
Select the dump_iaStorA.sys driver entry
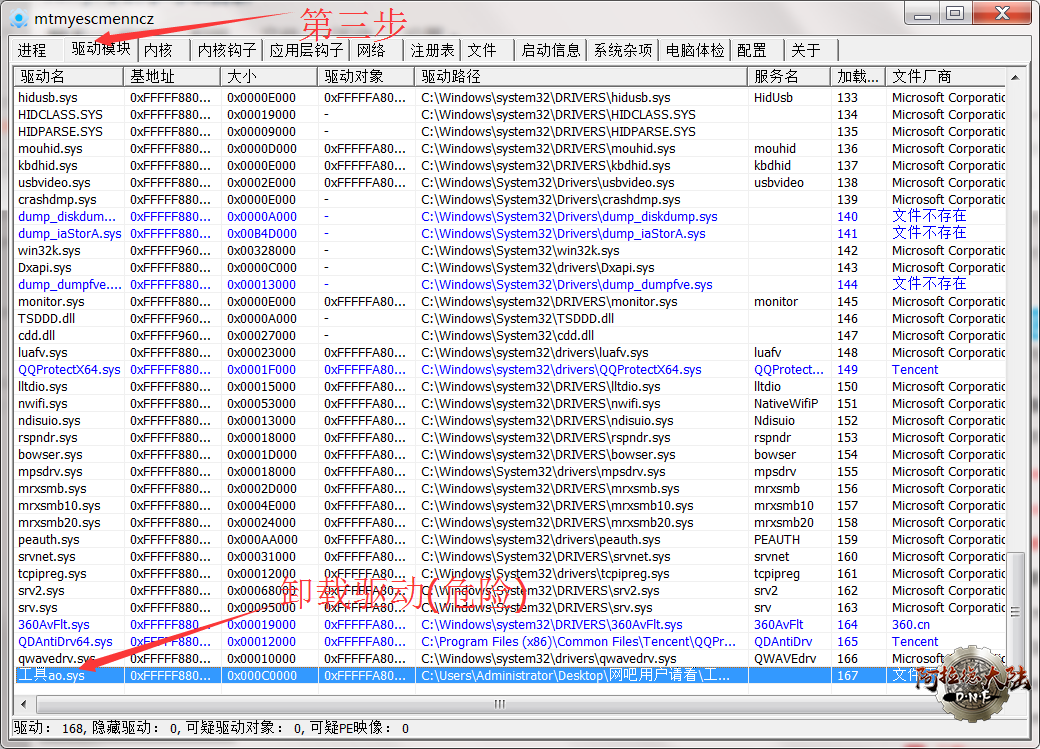(x=69, y=234)
